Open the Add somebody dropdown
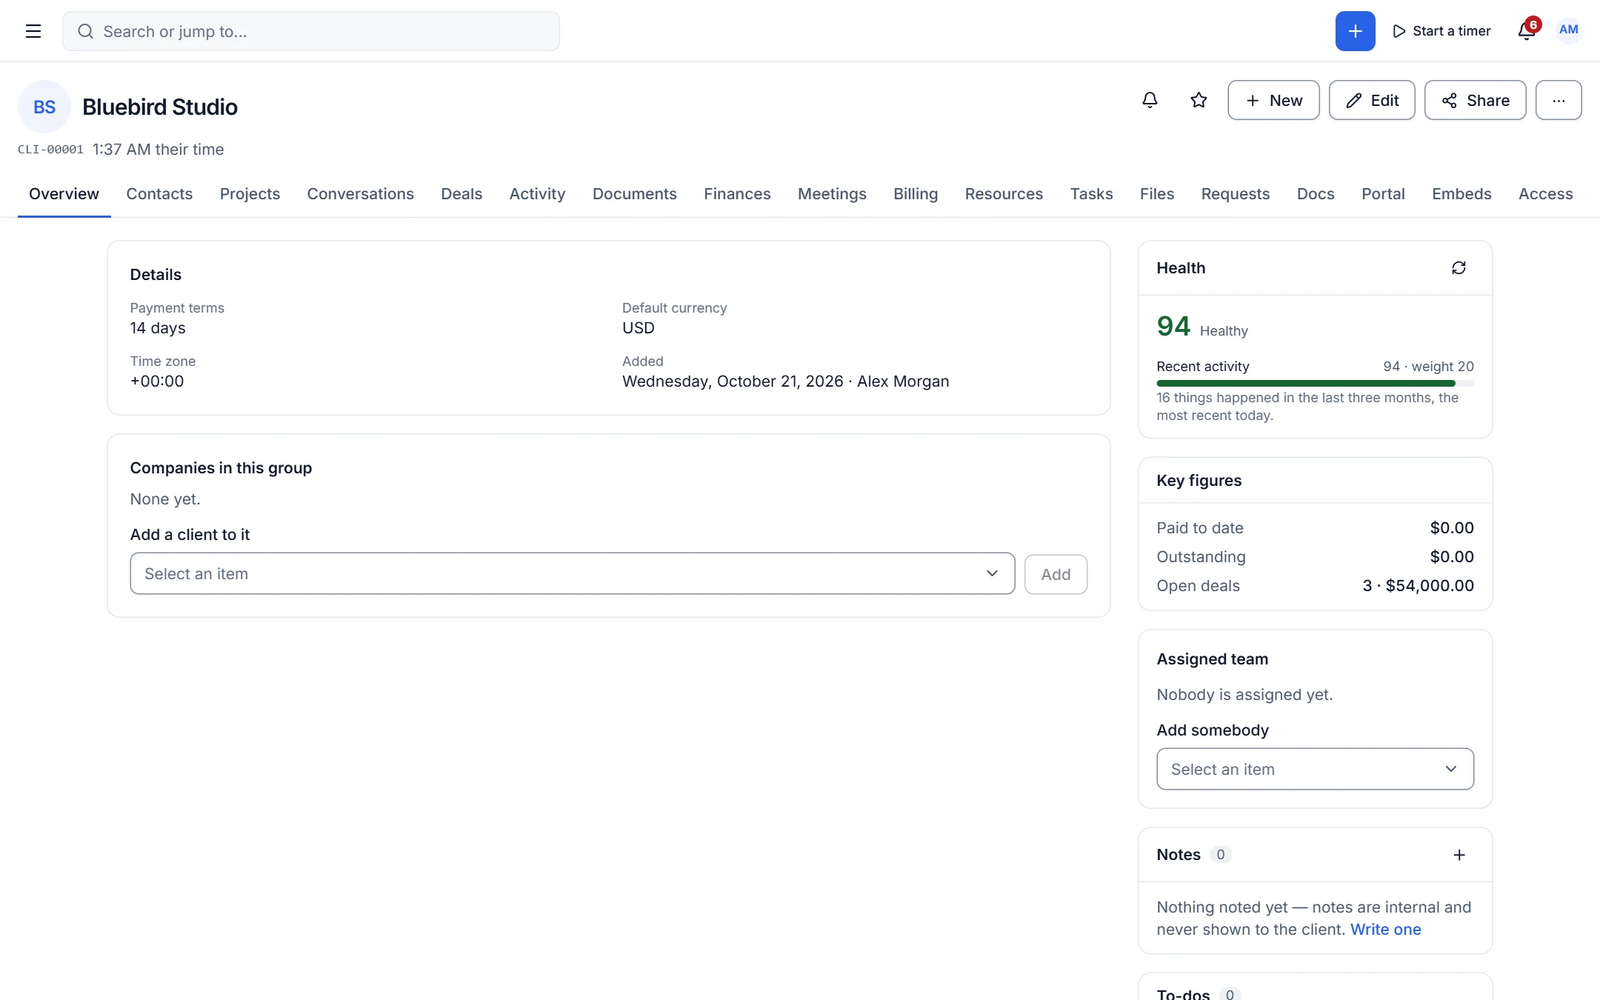The height and width of the screenshot is (1000, 1600). pos(1315,769)
